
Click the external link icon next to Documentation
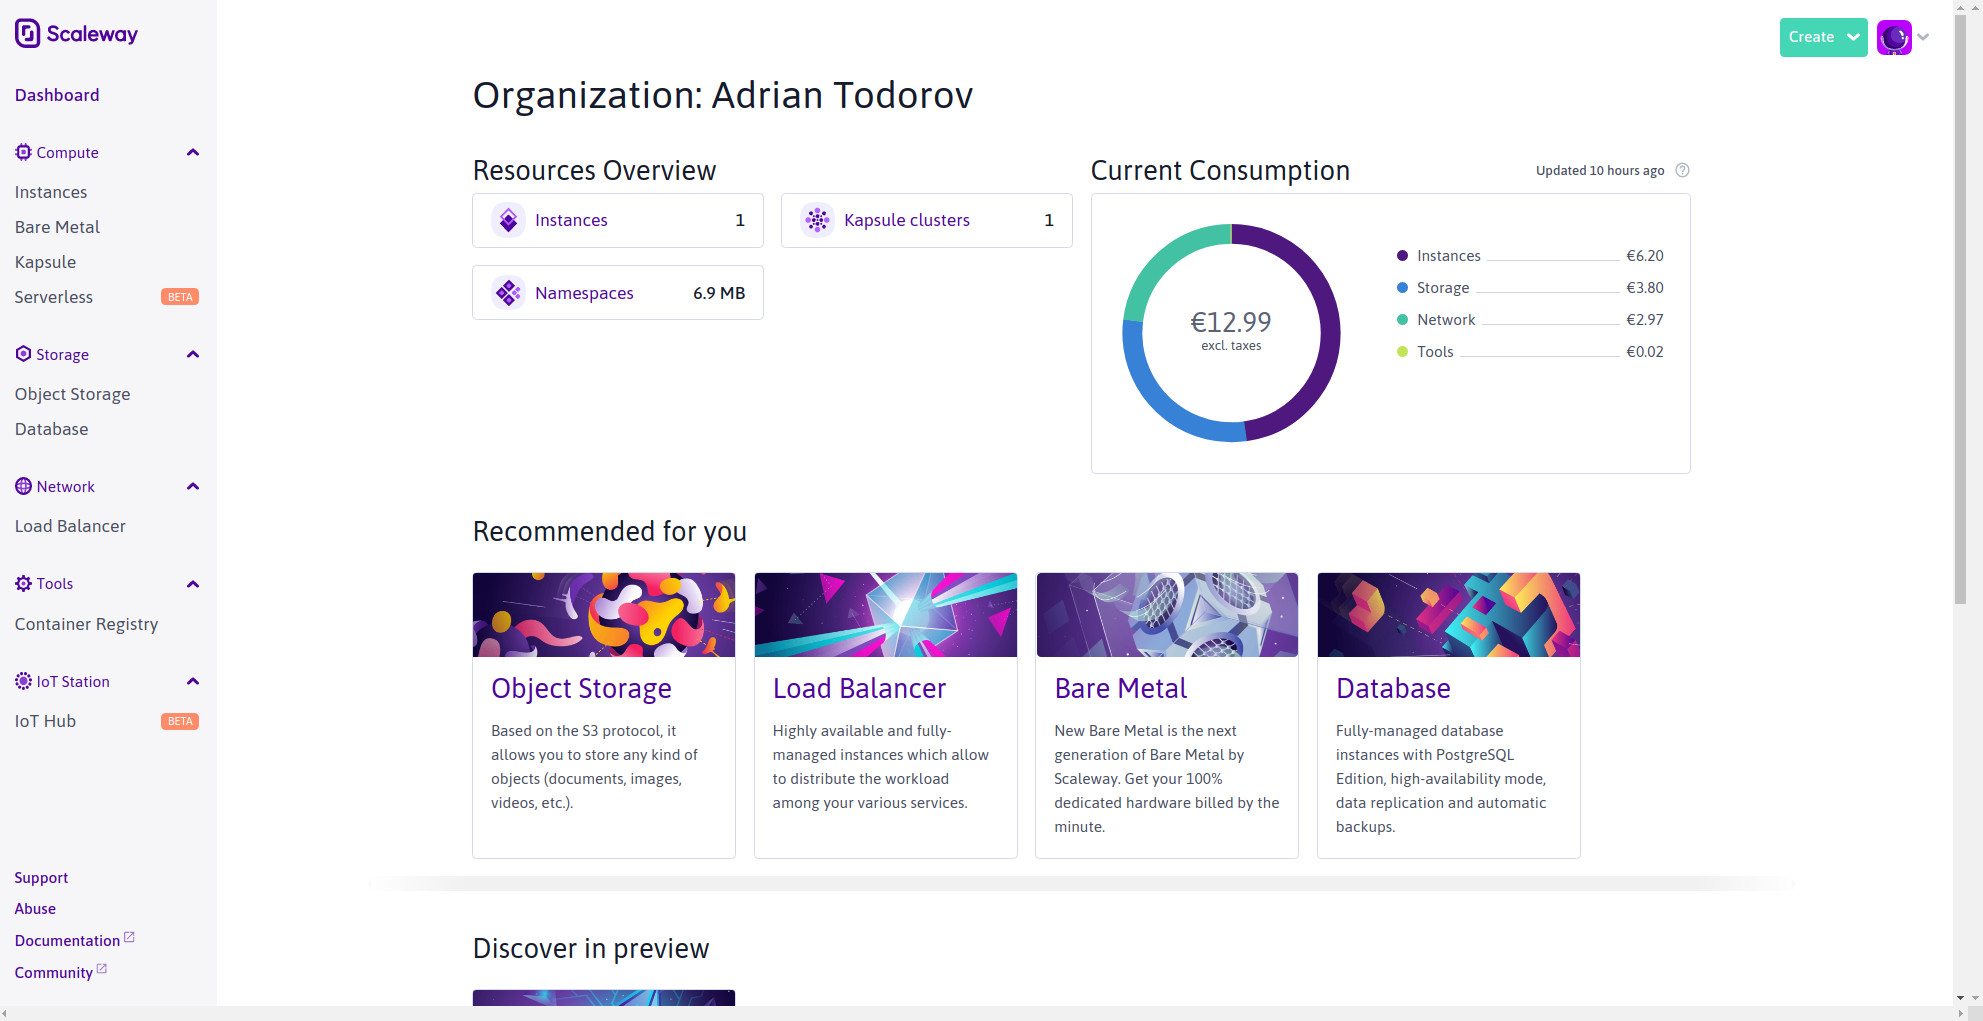(x=129, y=938)
